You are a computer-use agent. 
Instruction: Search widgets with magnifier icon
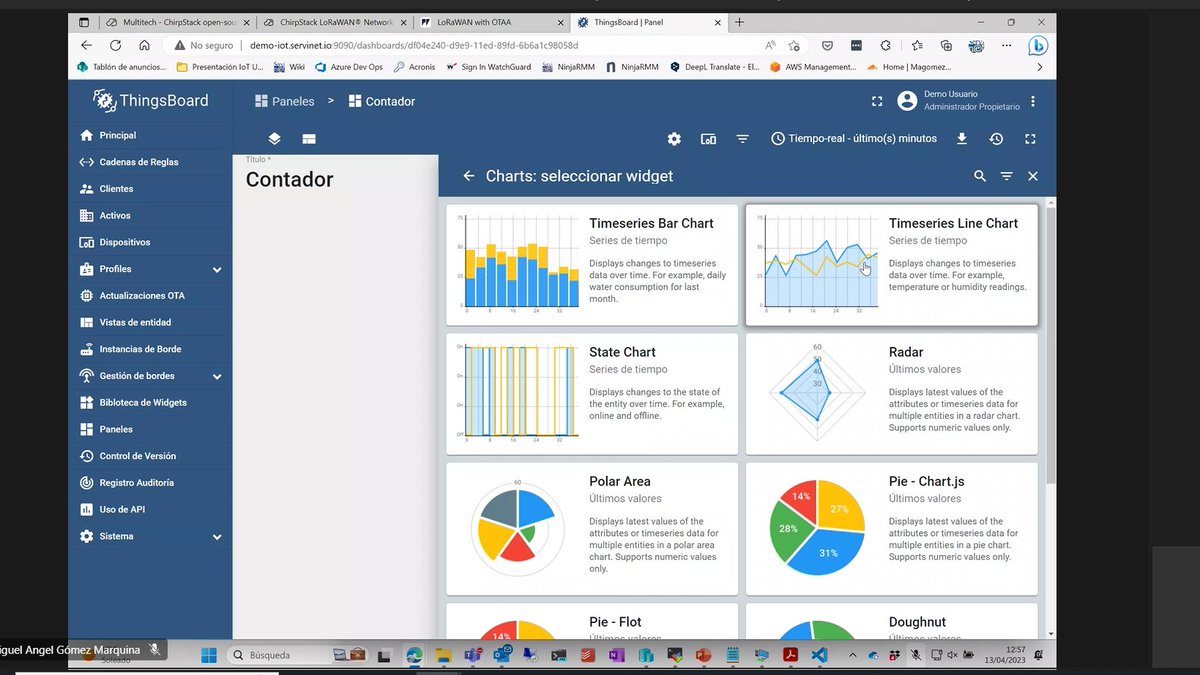[980, 176]
